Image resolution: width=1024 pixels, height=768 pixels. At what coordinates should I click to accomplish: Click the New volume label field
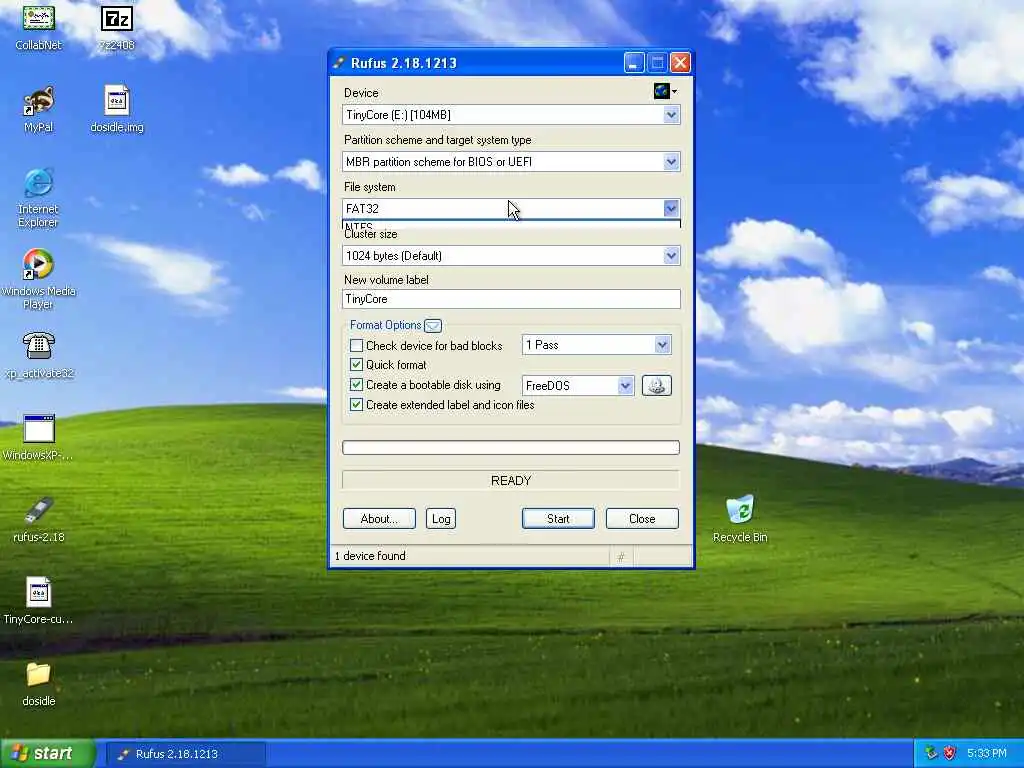[x=511, y=299]
